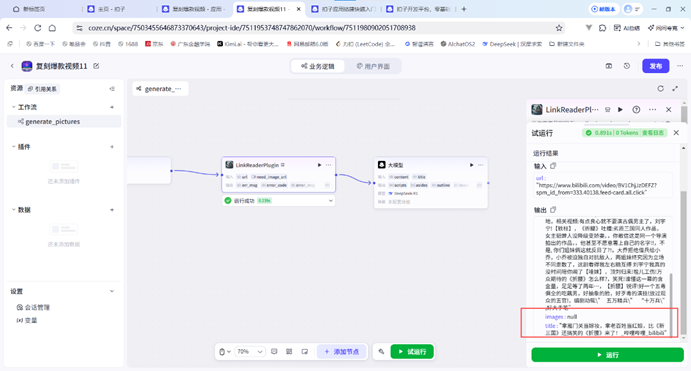691x371 pixels.
Task: Refresh the workflow canvas
Action: click(660, 89)
